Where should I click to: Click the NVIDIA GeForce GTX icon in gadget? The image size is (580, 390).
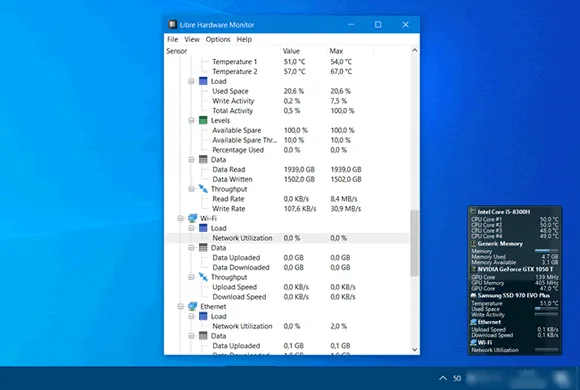coord(473,269)
